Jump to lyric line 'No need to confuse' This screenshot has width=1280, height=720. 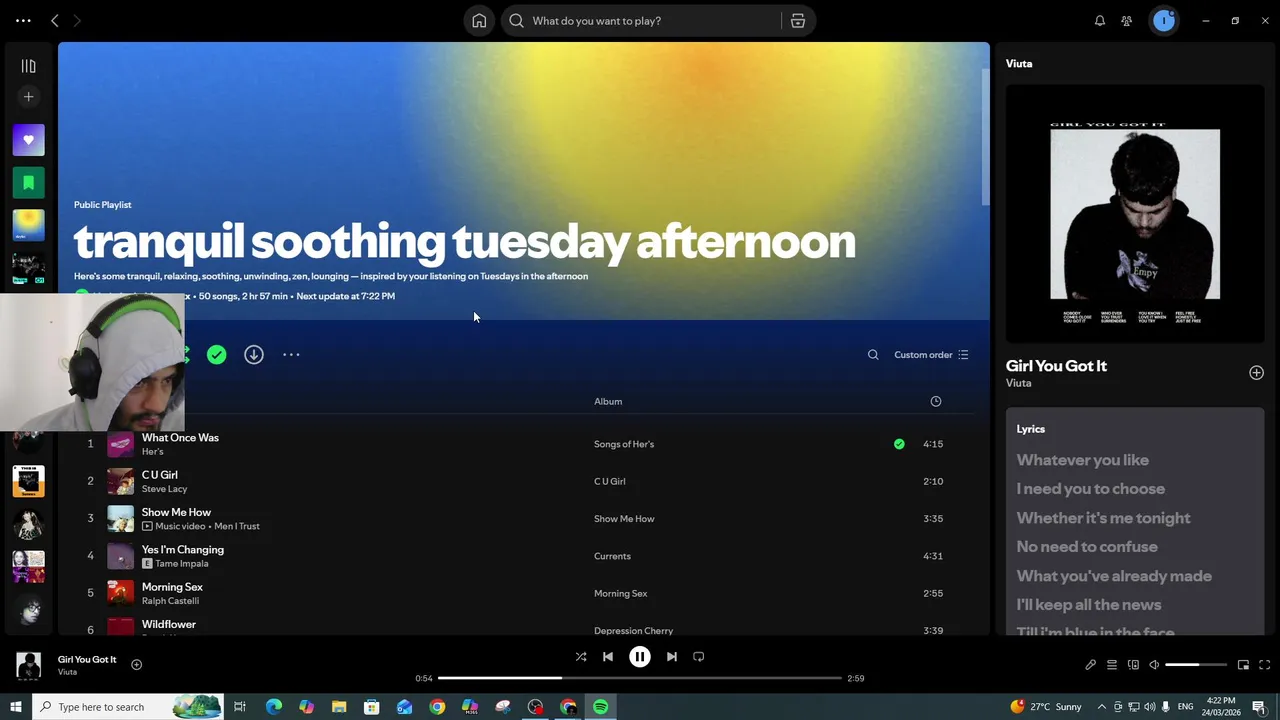point(1087,547)
